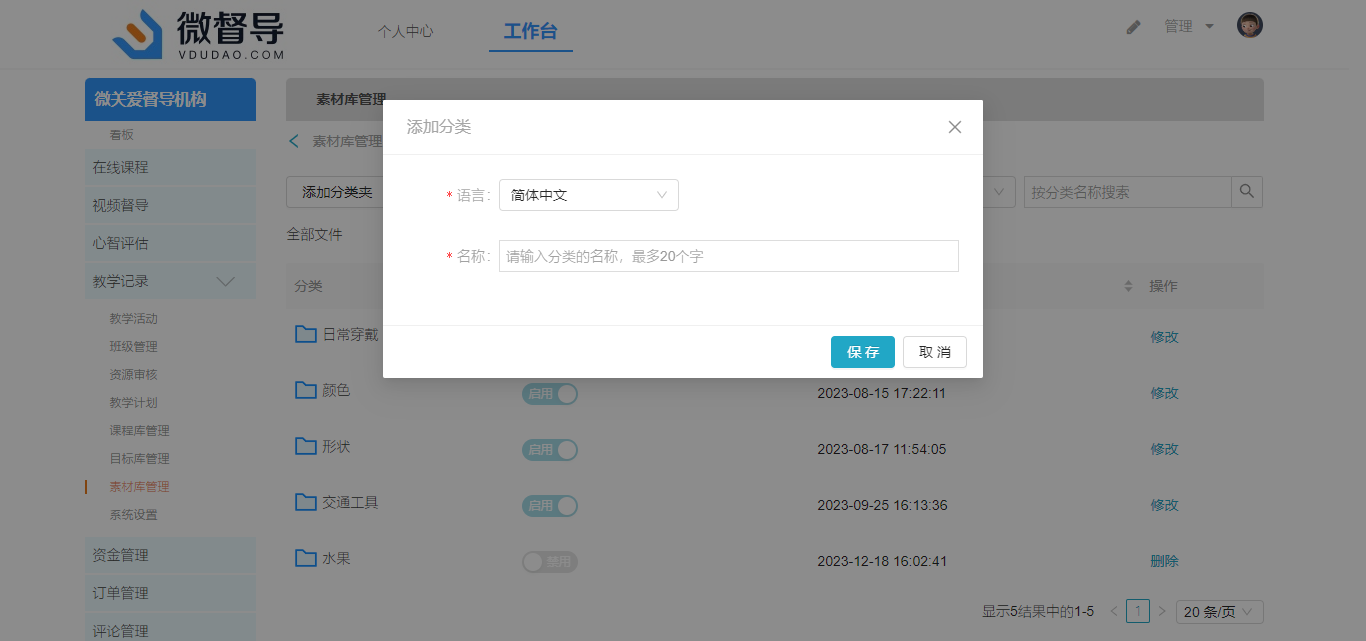Click the 形状 folder icon
This screenshot has width=1366, height=641.
click(x=306, y=445)
